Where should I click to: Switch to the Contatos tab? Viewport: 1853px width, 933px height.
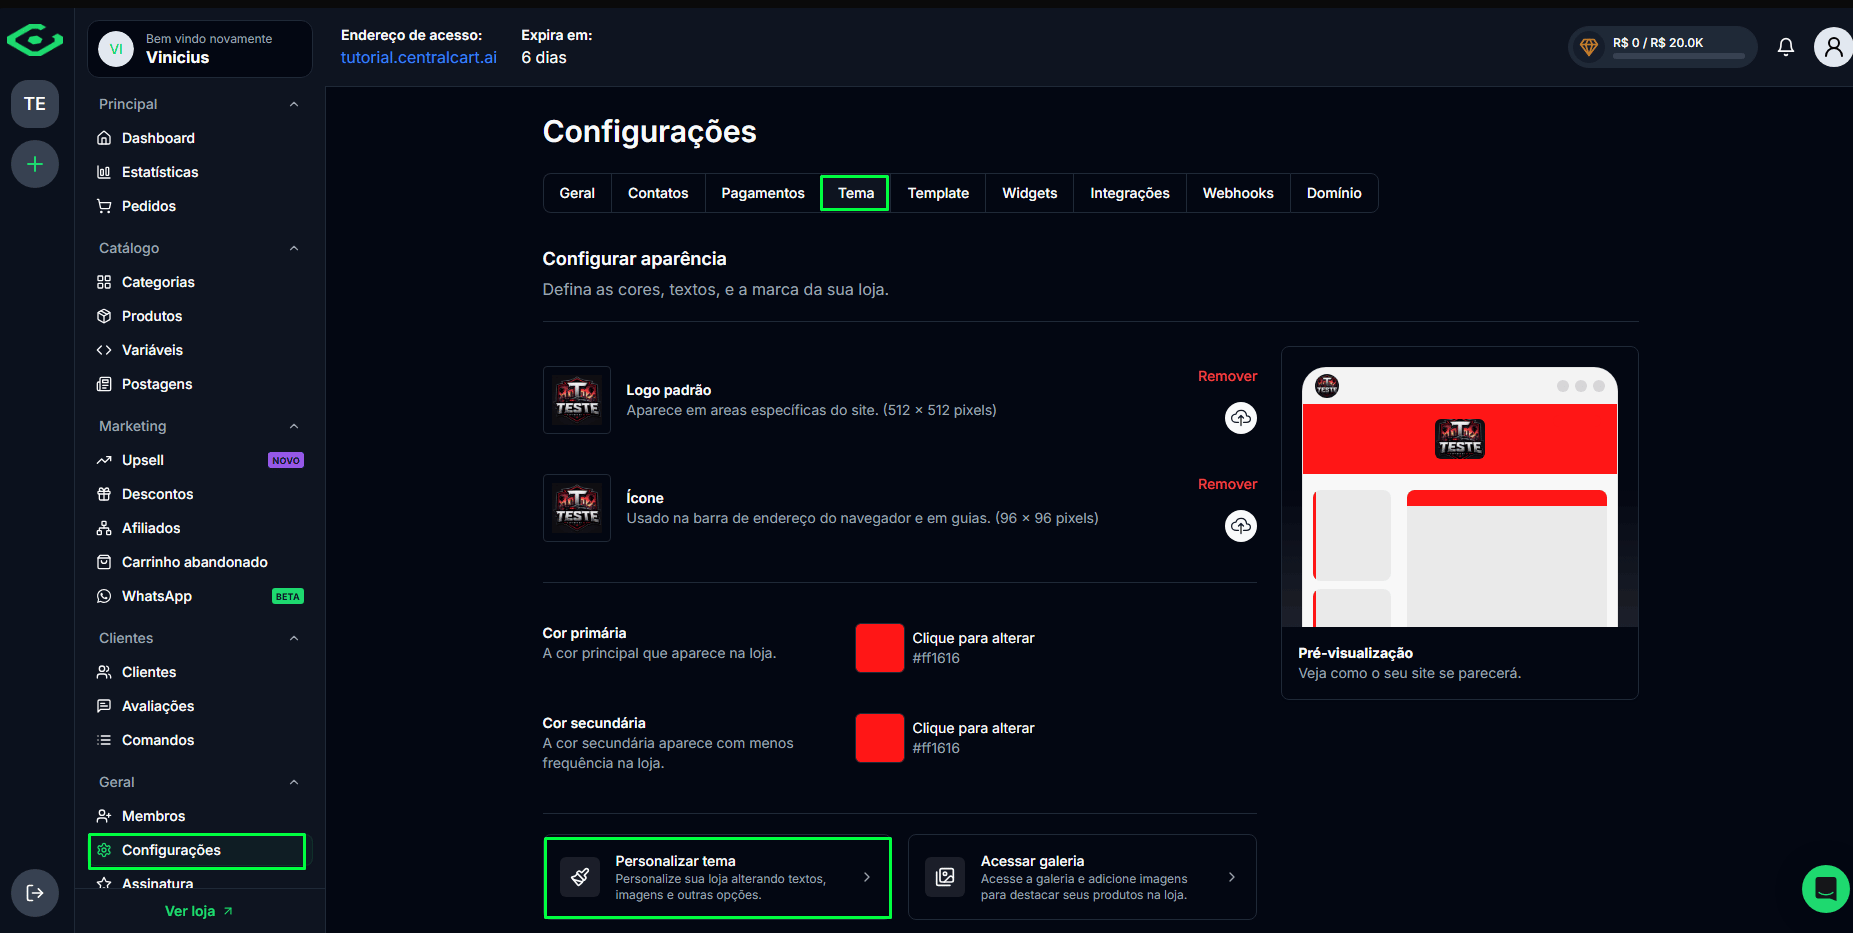pos(658,193)
